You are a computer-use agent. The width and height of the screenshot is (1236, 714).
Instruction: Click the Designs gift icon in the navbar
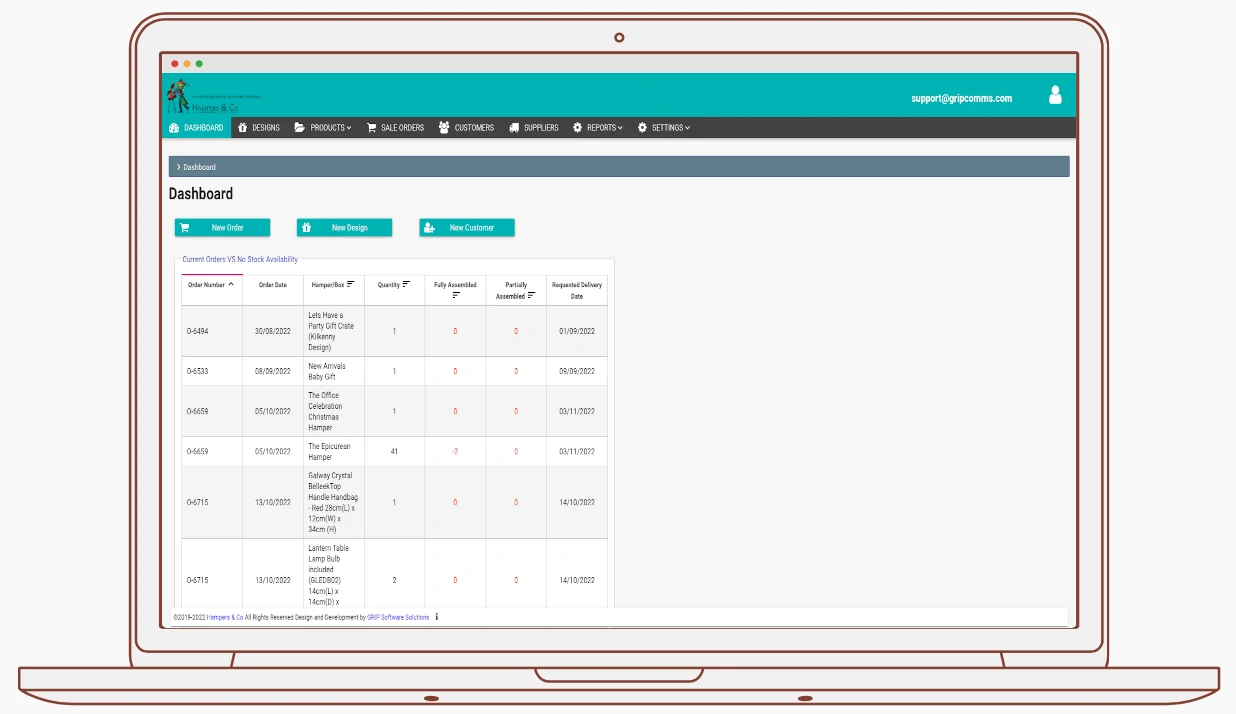pyautogui.click(x=242, y=128)
